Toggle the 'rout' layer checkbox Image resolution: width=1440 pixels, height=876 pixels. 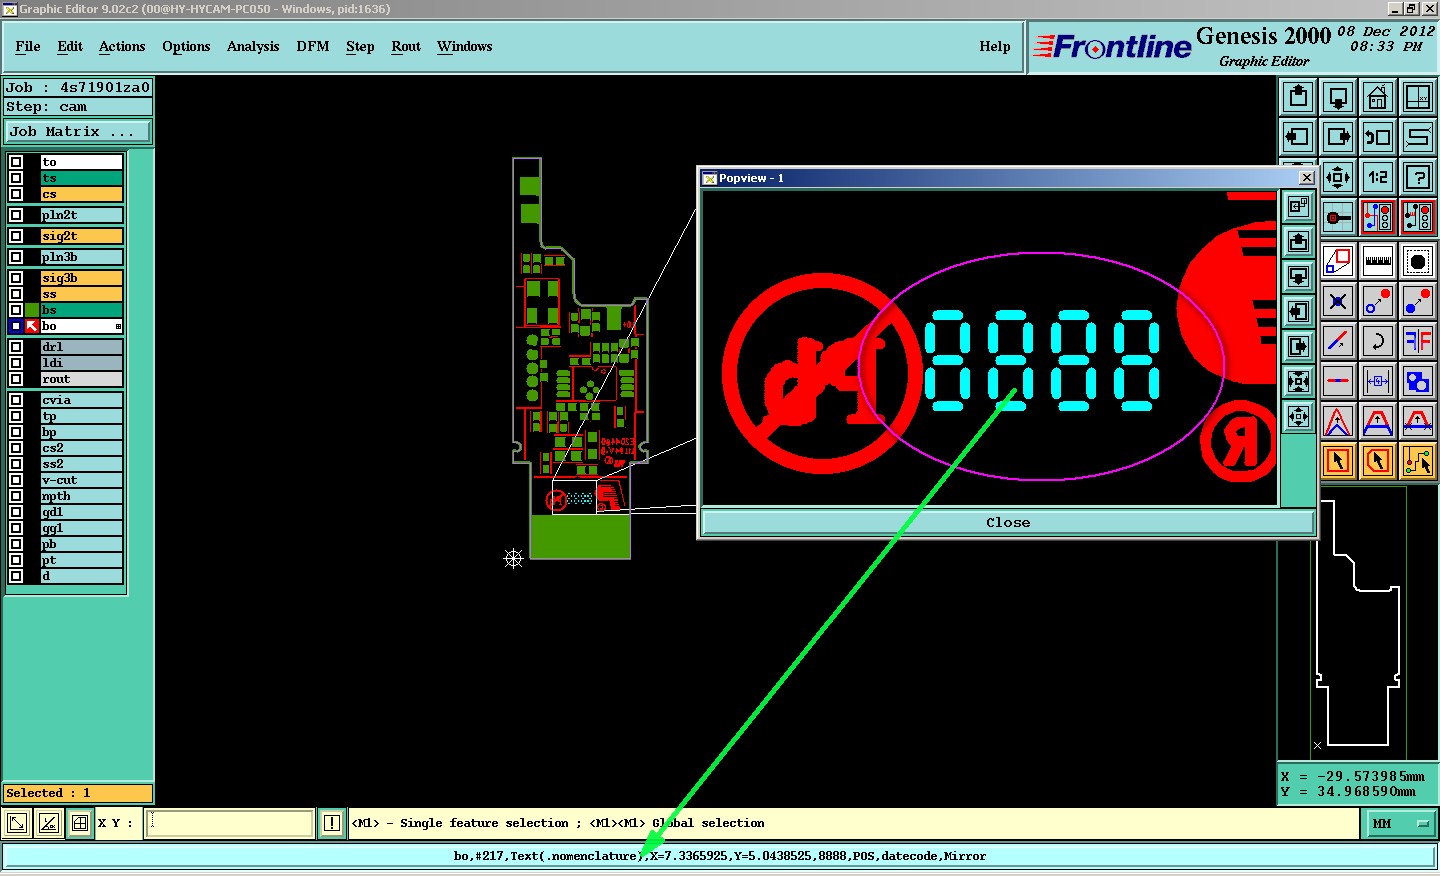(16, 379)
